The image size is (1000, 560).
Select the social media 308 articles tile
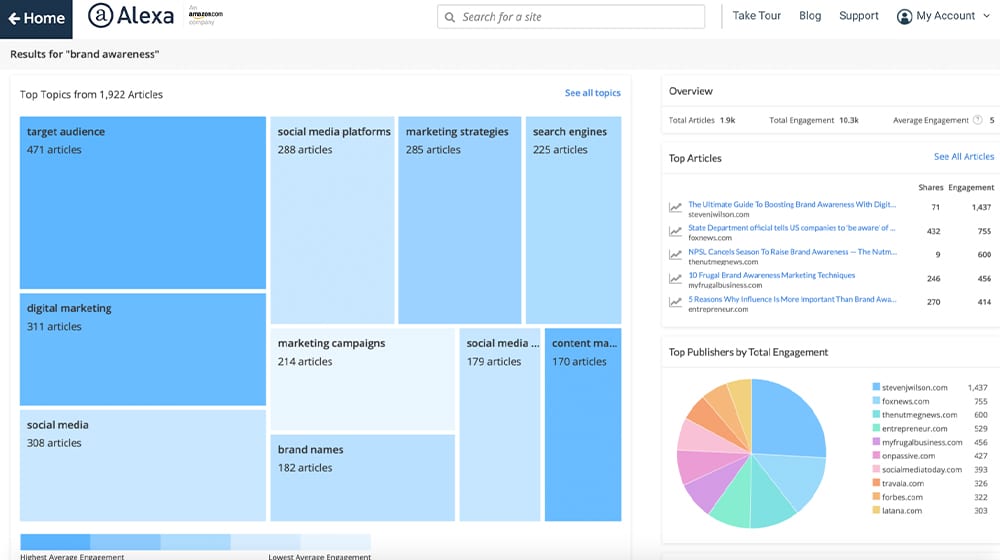click(143, 466)
